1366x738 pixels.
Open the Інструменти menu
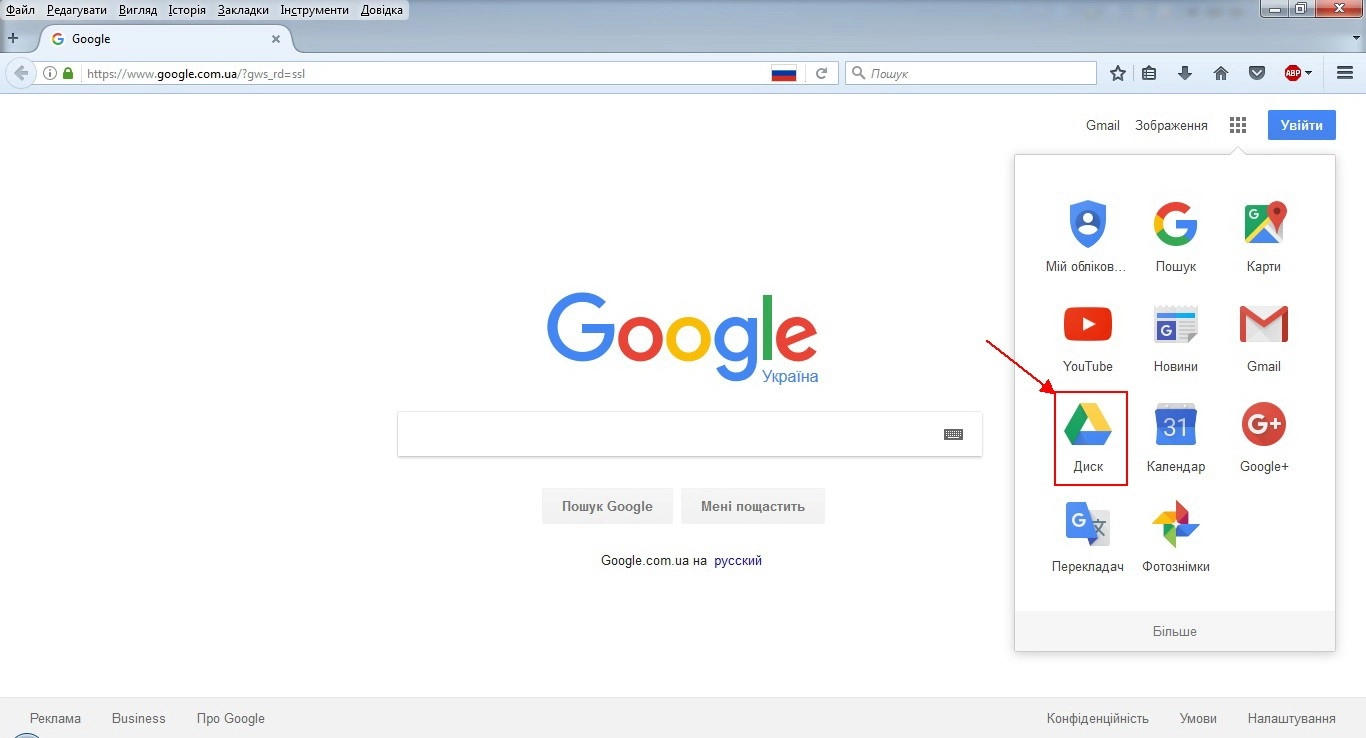click(315, 10)
